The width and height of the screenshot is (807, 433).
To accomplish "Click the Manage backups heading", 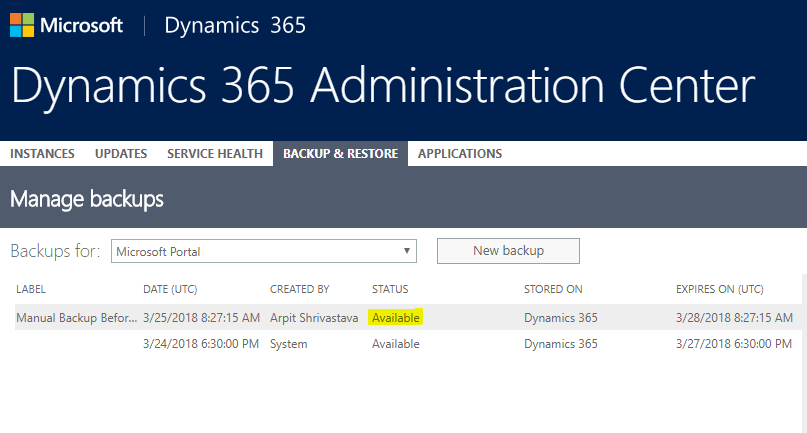I will pos(86,199).
